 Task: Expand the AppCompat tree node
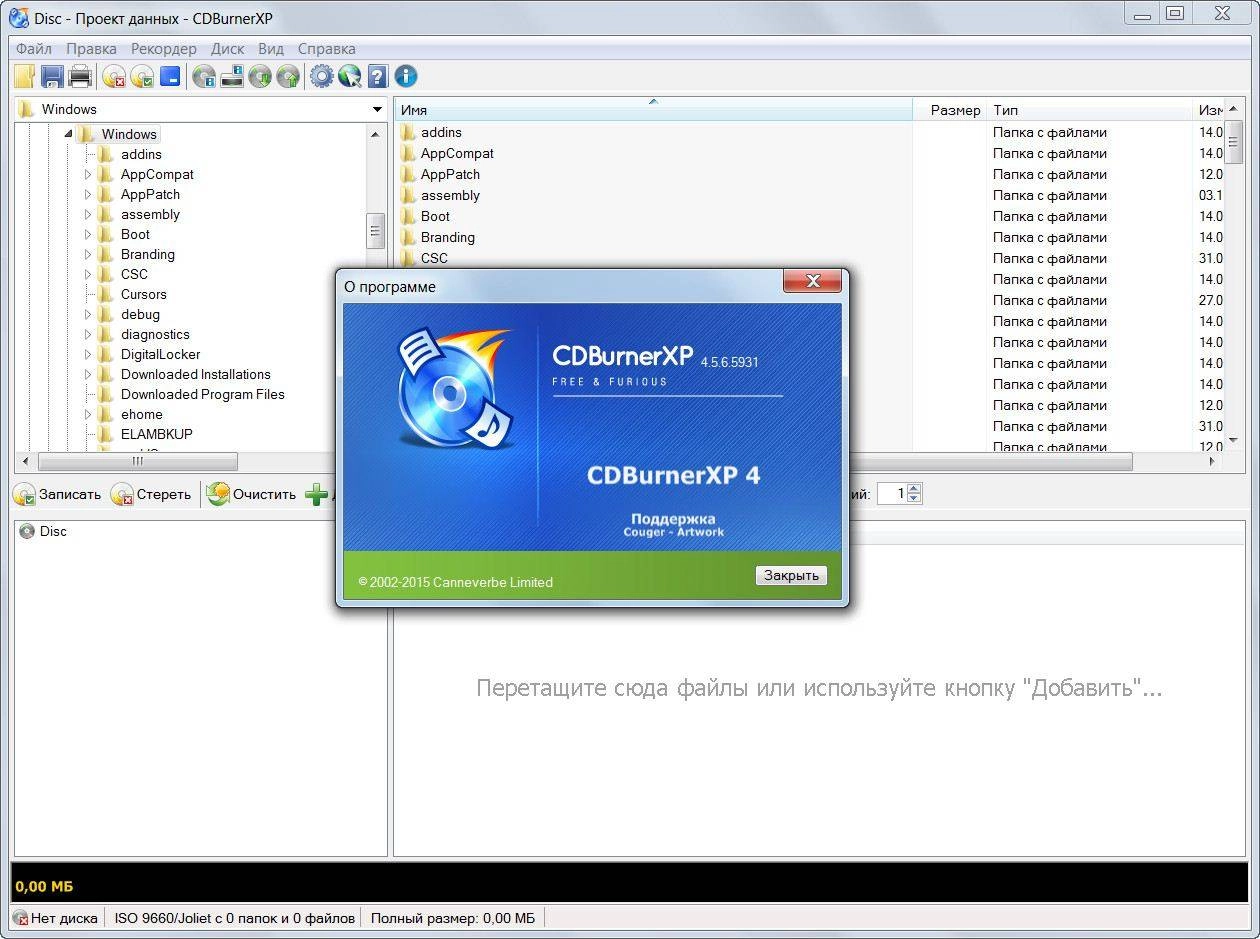88,174
